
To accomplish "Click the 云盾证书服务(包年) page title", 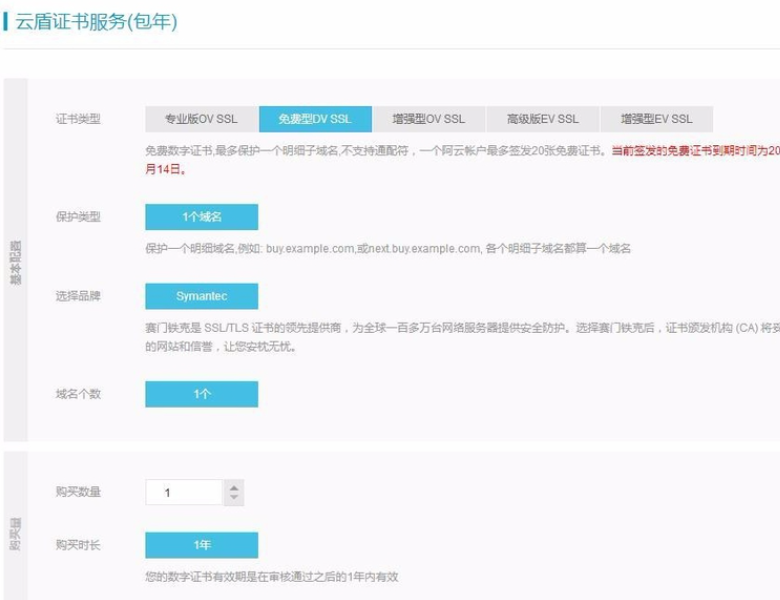I will click(96, 22).
